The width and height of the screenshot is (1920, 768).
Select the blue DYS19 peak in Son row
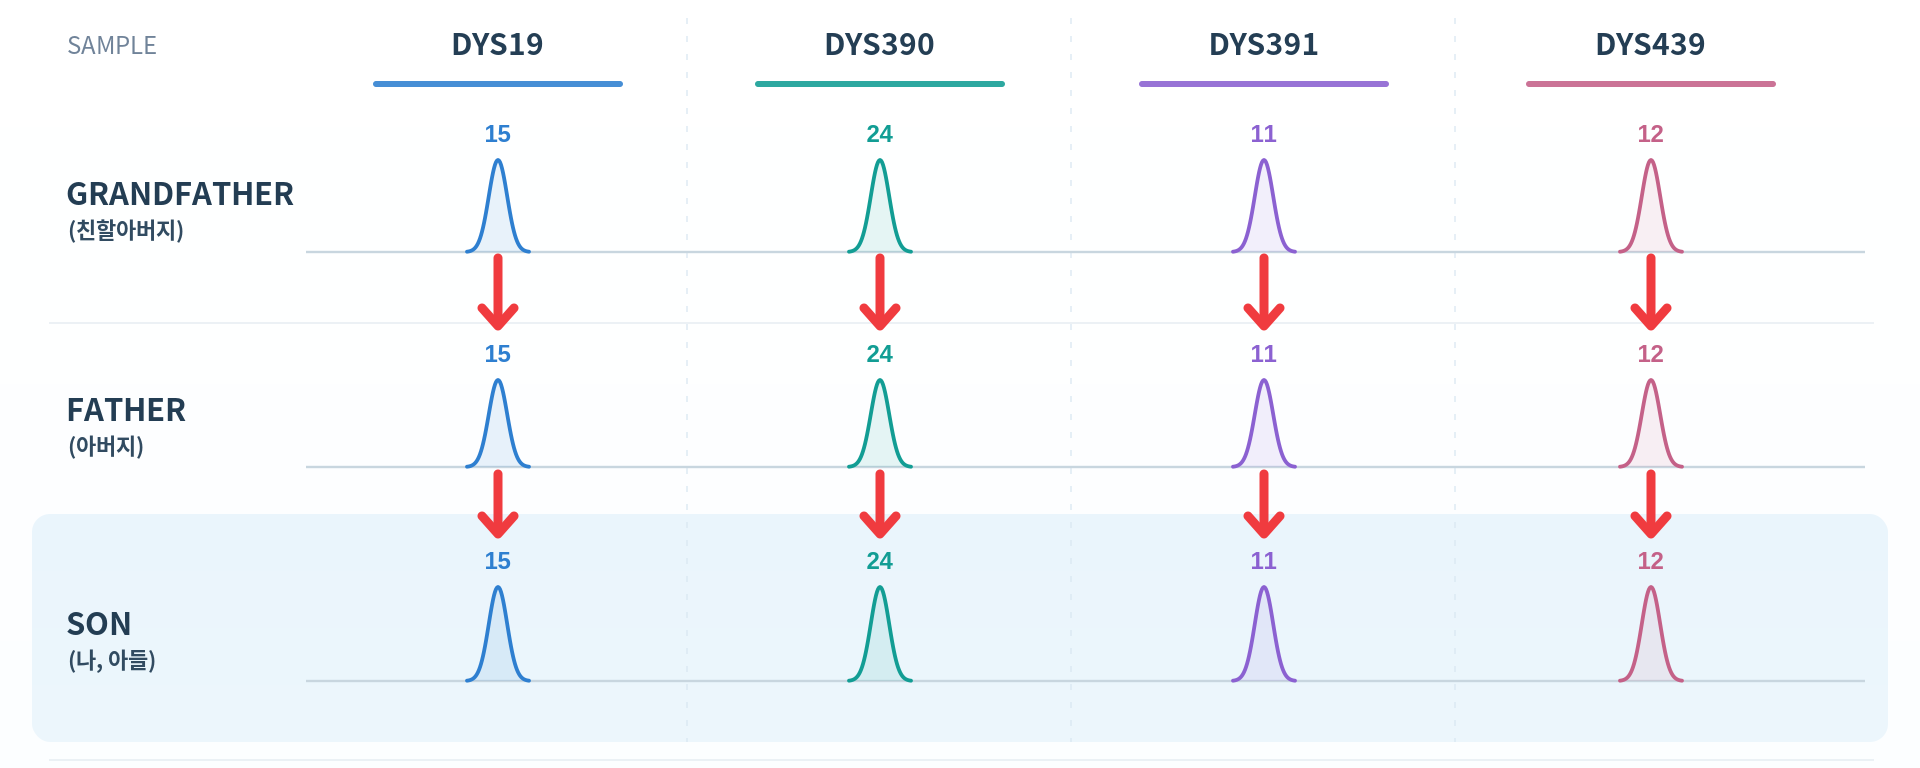point(498,635)
